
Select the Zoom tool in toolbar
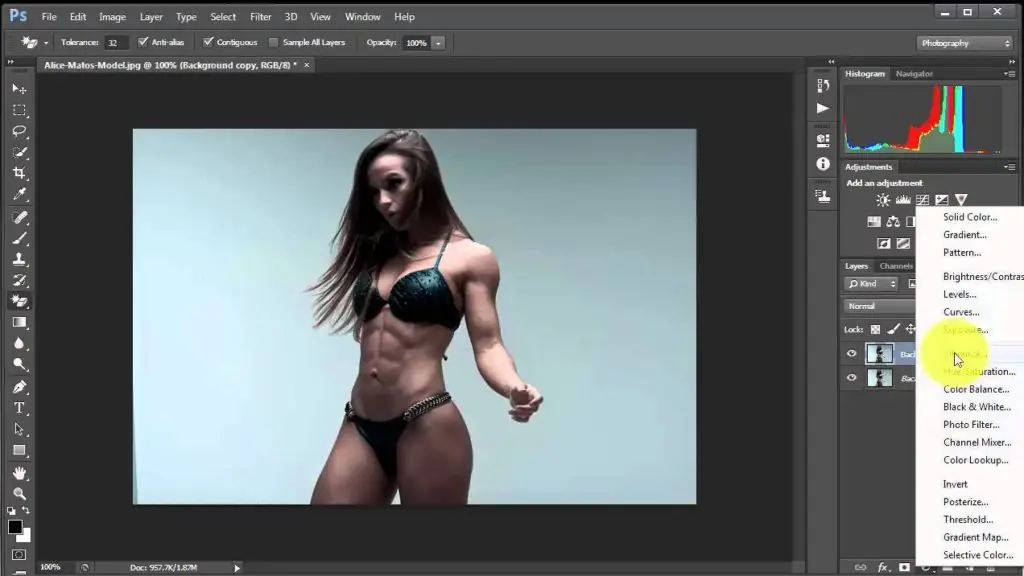click(x=19, y=494)
